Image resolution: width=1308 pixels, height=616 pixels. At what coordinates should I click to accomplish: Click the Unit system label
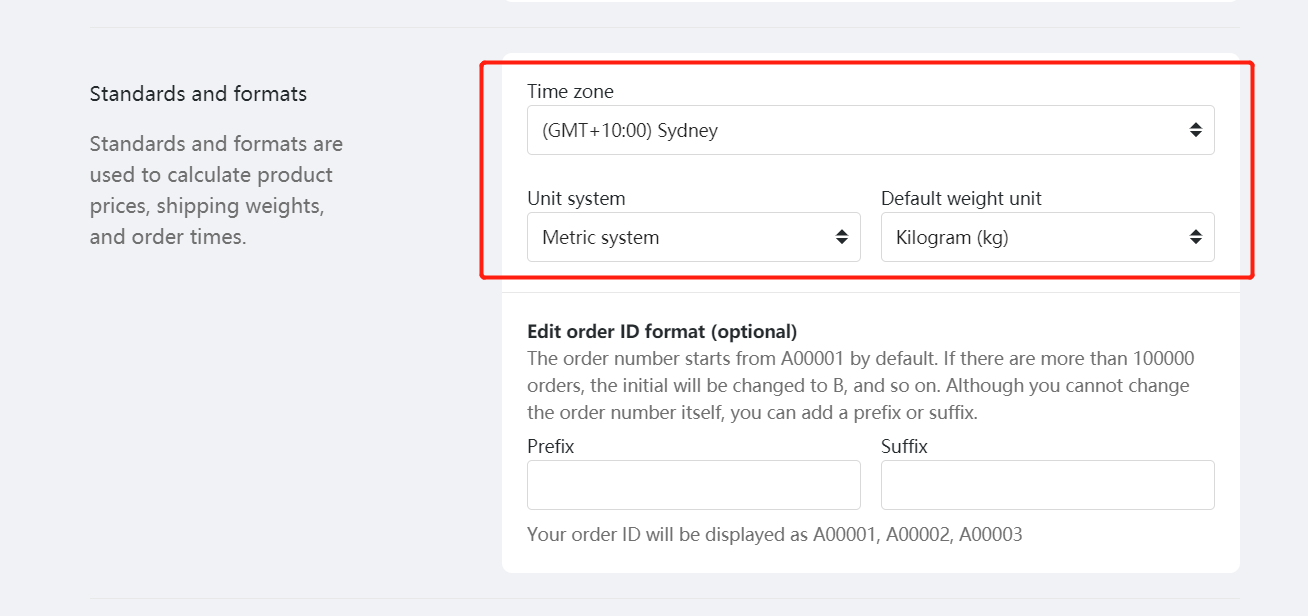(x=576, y=198)
